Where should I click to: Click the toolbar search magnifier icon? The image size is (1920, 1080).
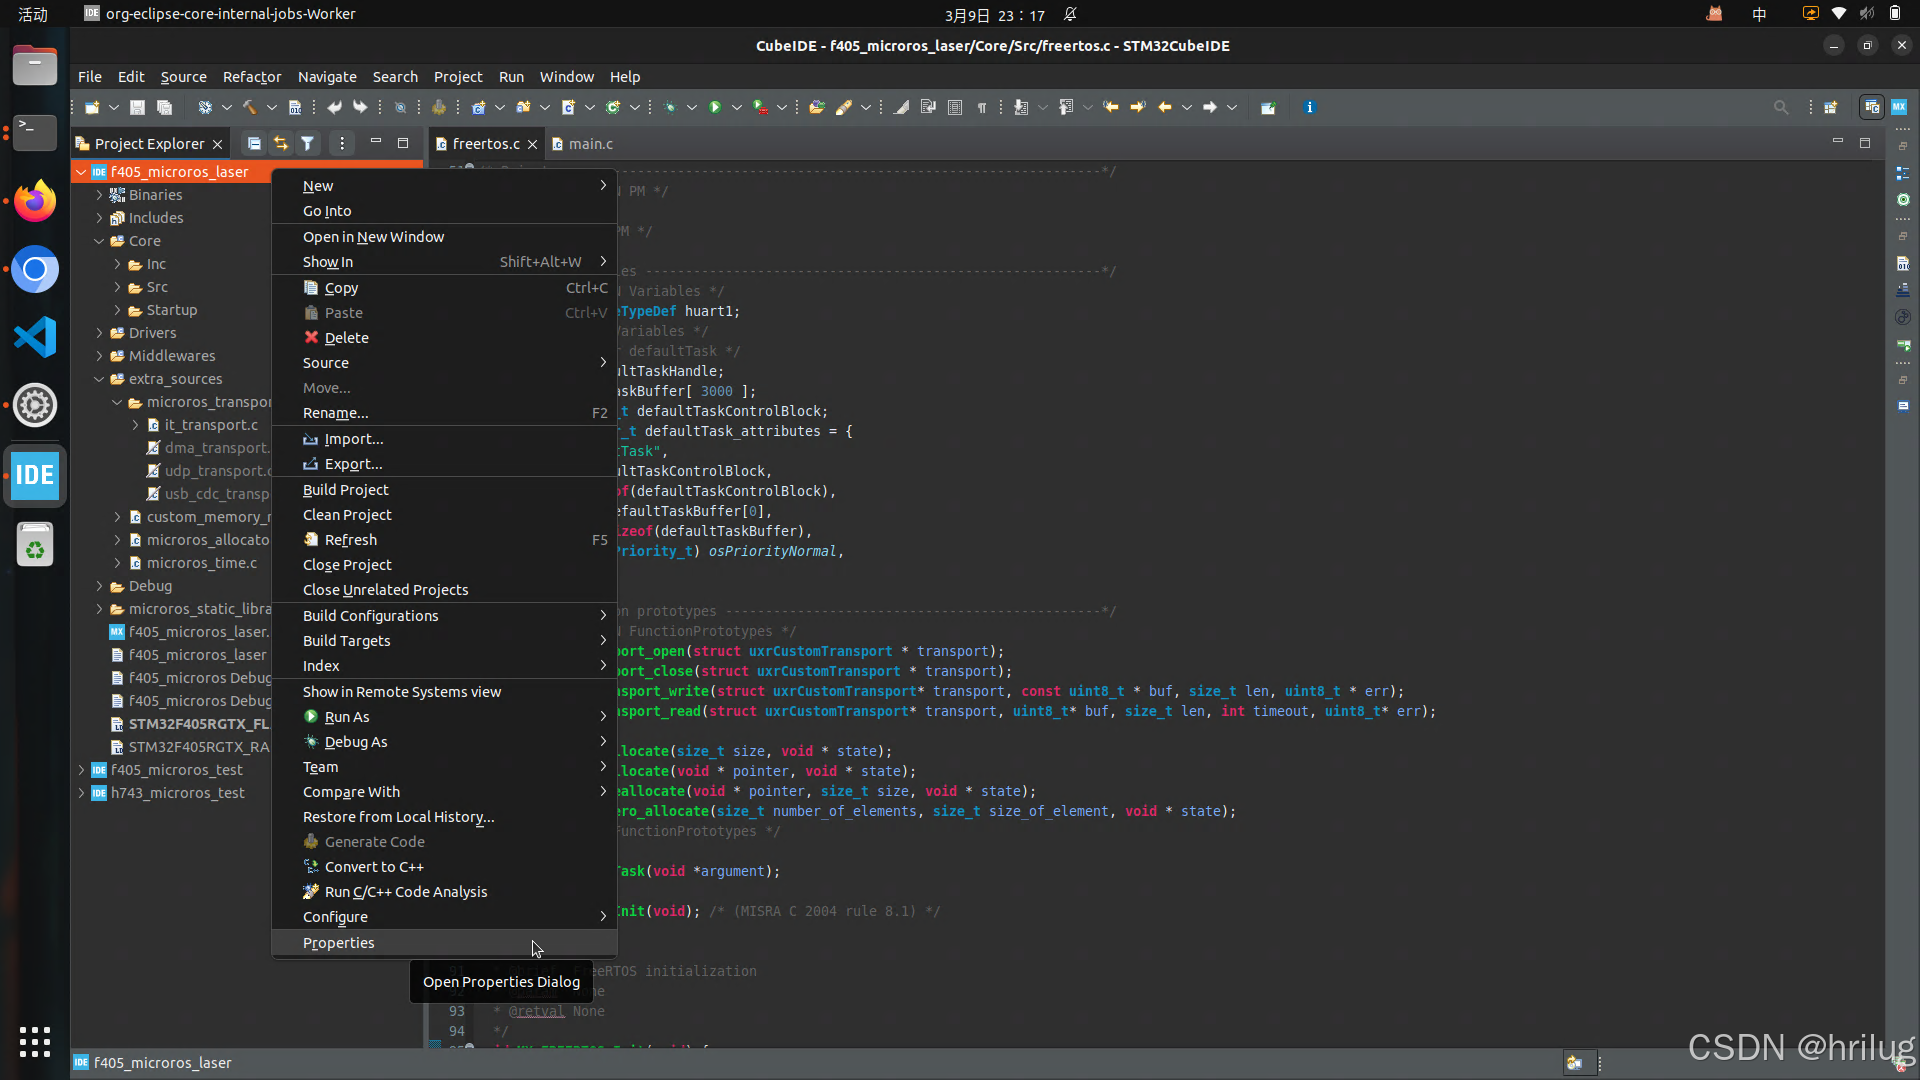pos(1781,107)
